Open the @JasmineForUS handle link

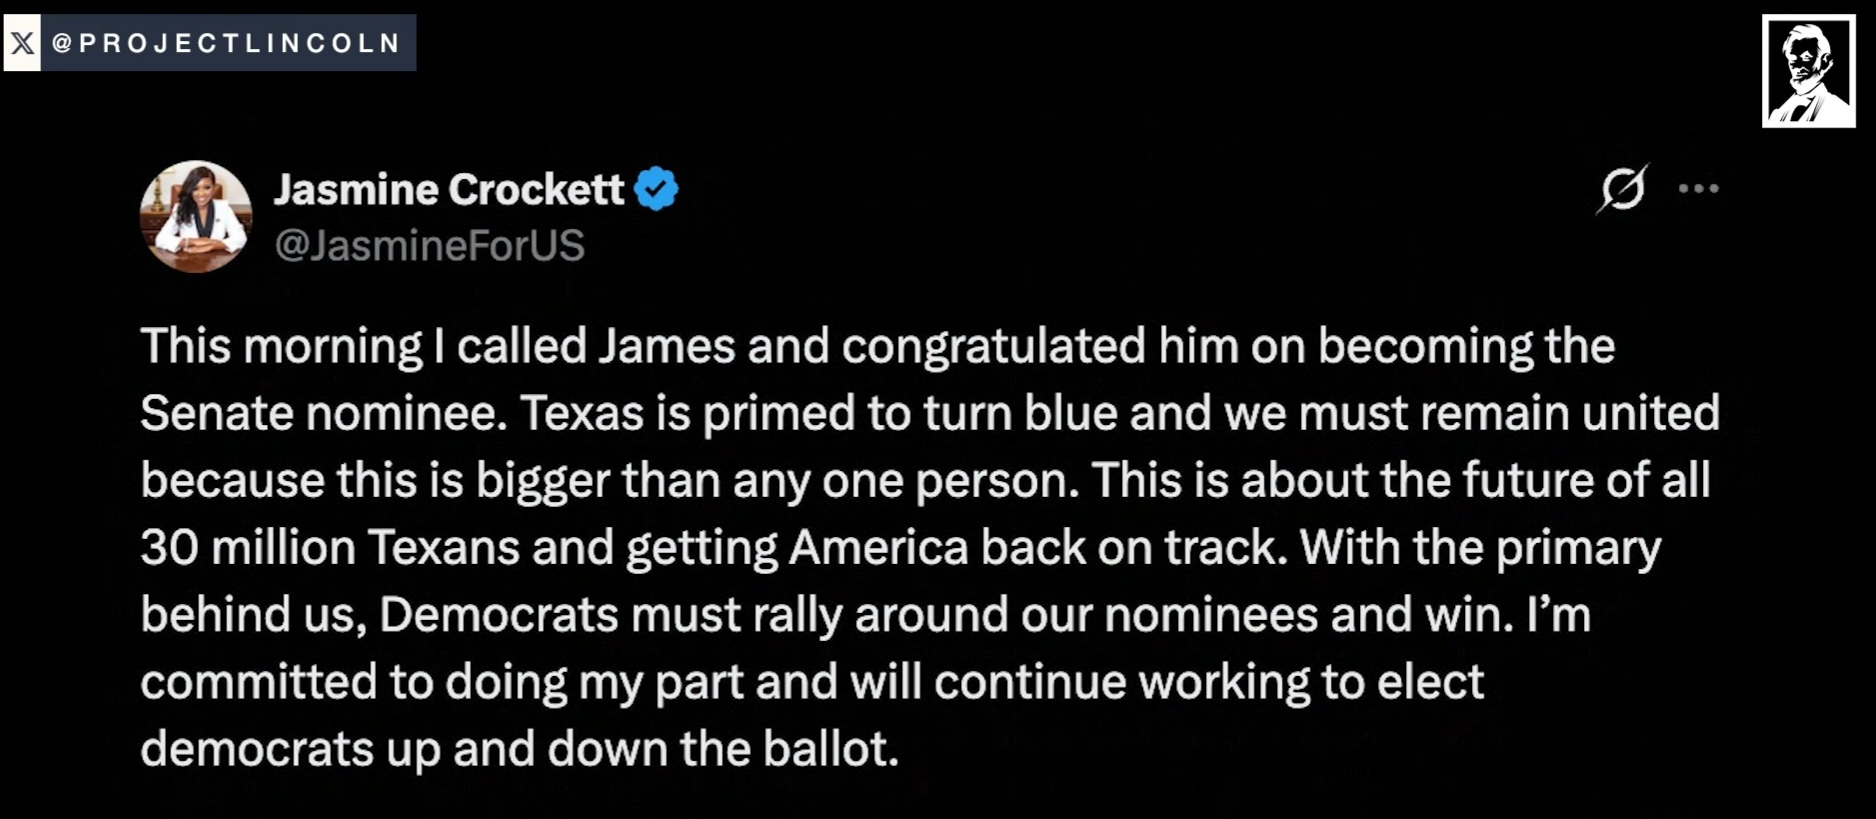point(430,246)
